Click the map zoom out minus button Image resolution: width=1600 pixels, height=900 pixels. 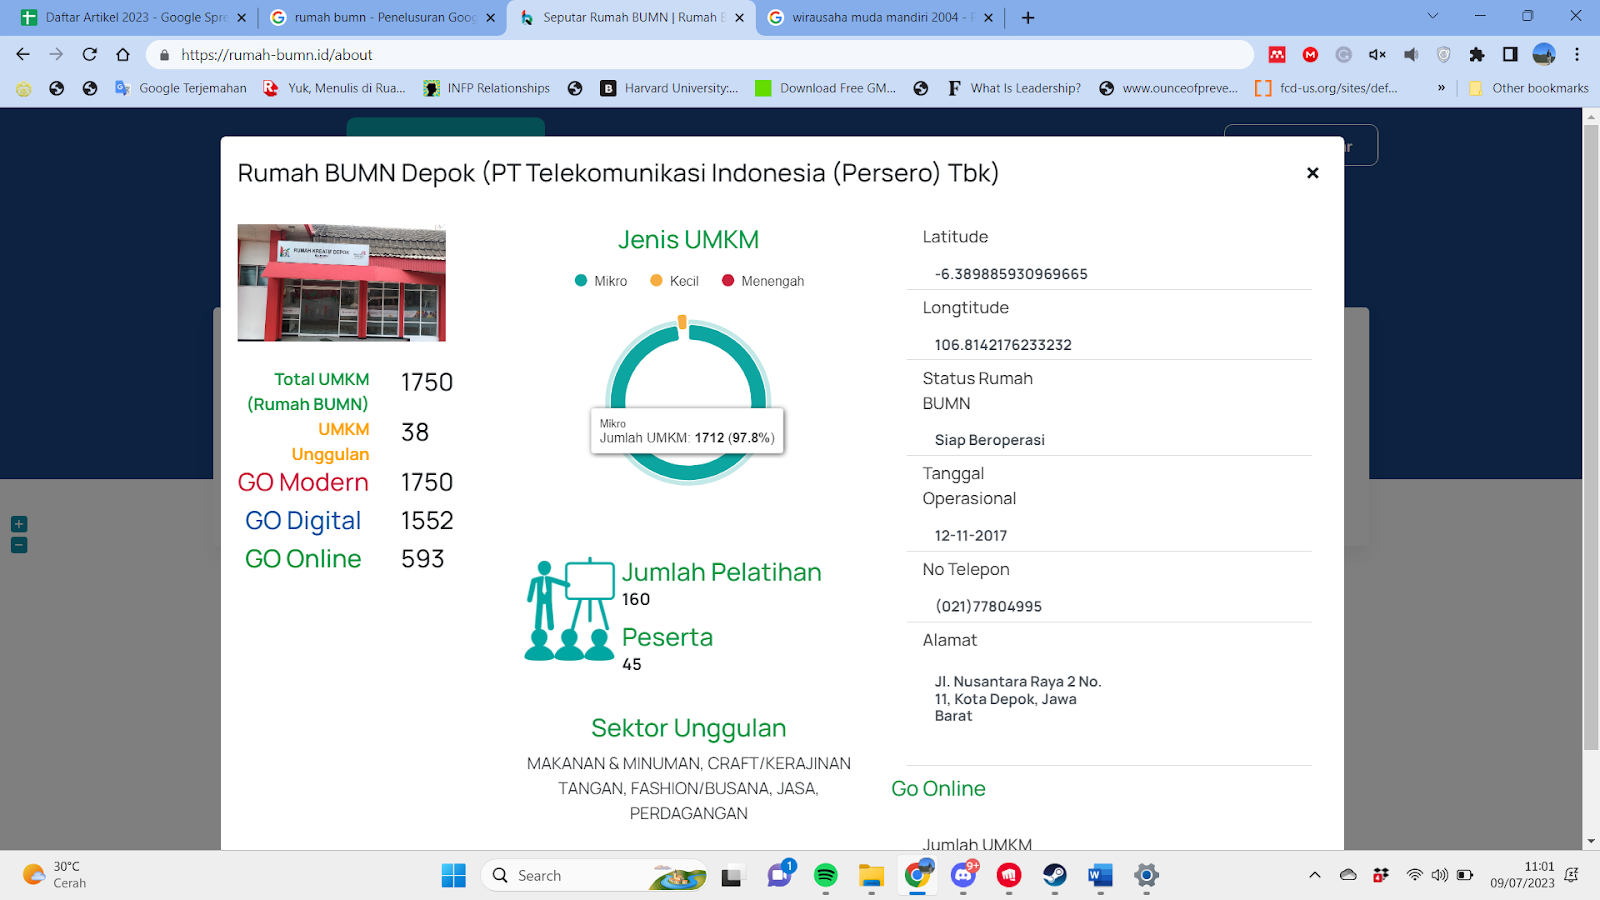[19, 545]
